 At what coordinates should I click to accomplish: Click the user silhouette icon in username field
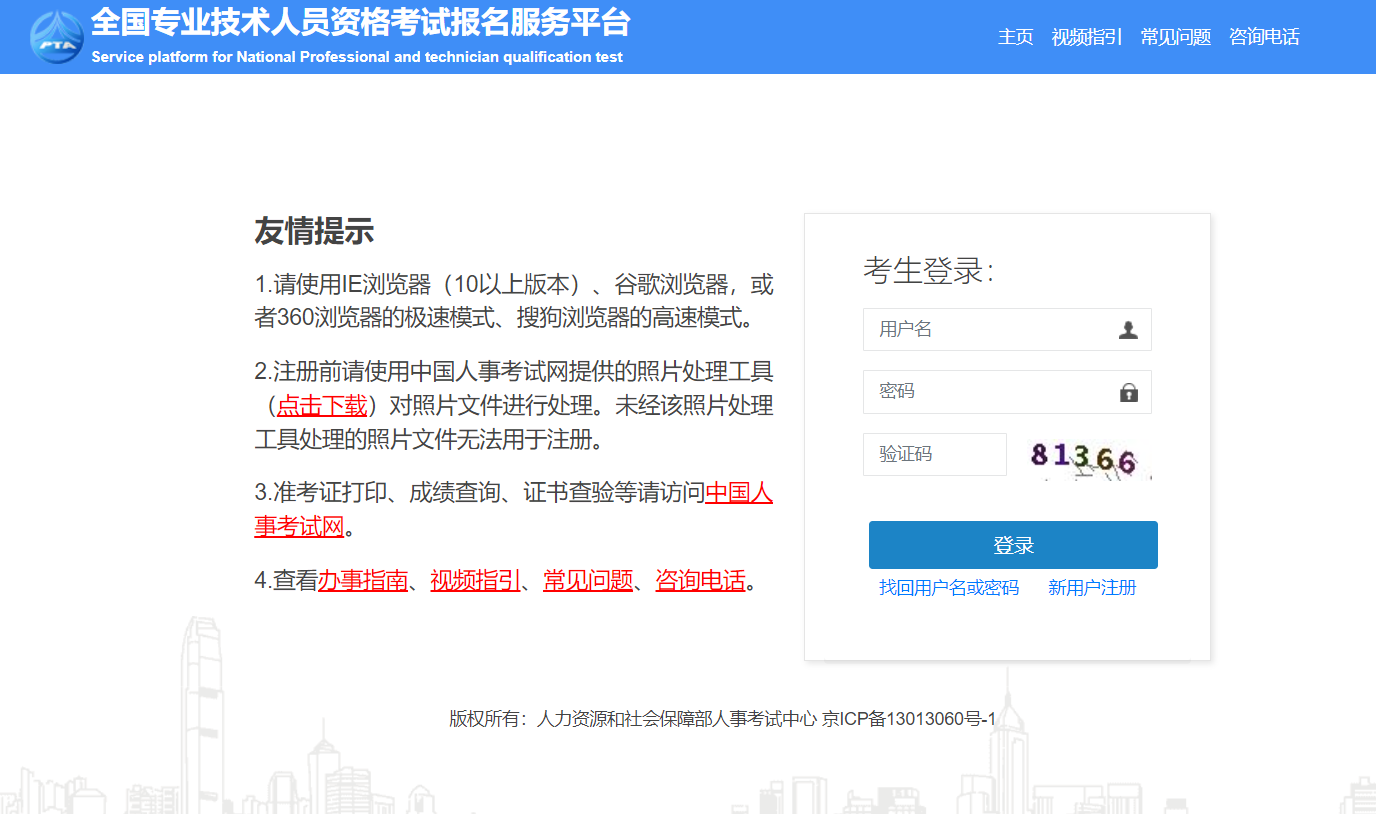pos(1128,330)
